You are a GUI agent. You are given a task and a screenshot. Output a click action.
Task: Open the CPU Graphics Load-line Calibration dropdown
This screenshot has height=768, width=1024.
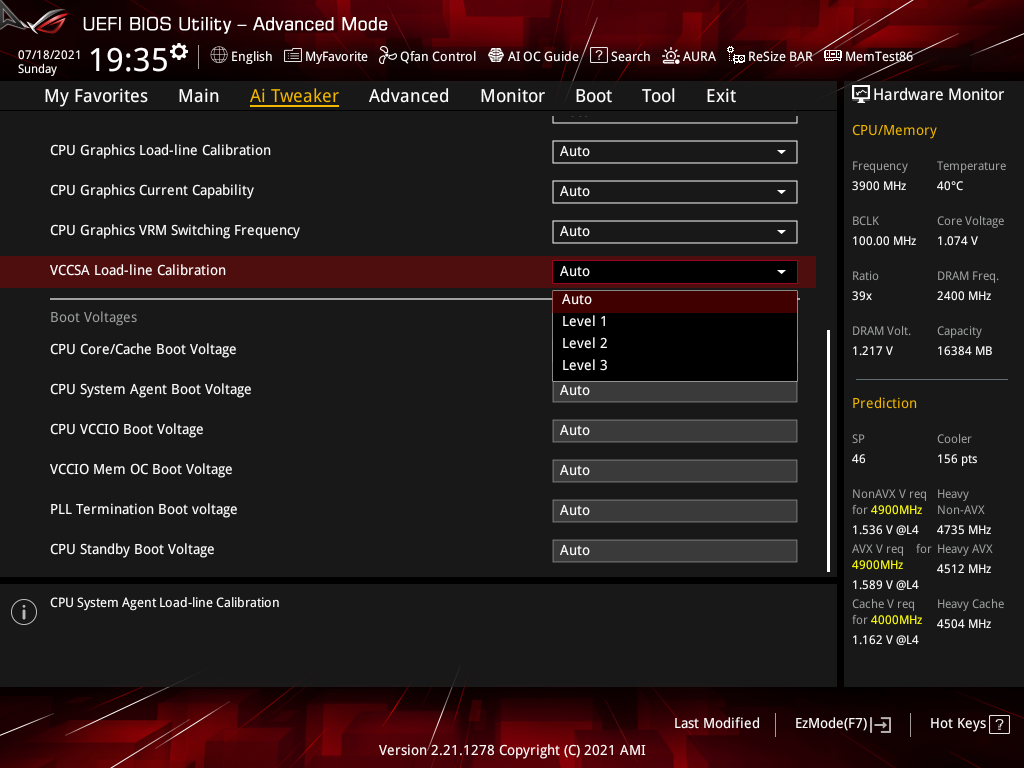coord(674,151)
